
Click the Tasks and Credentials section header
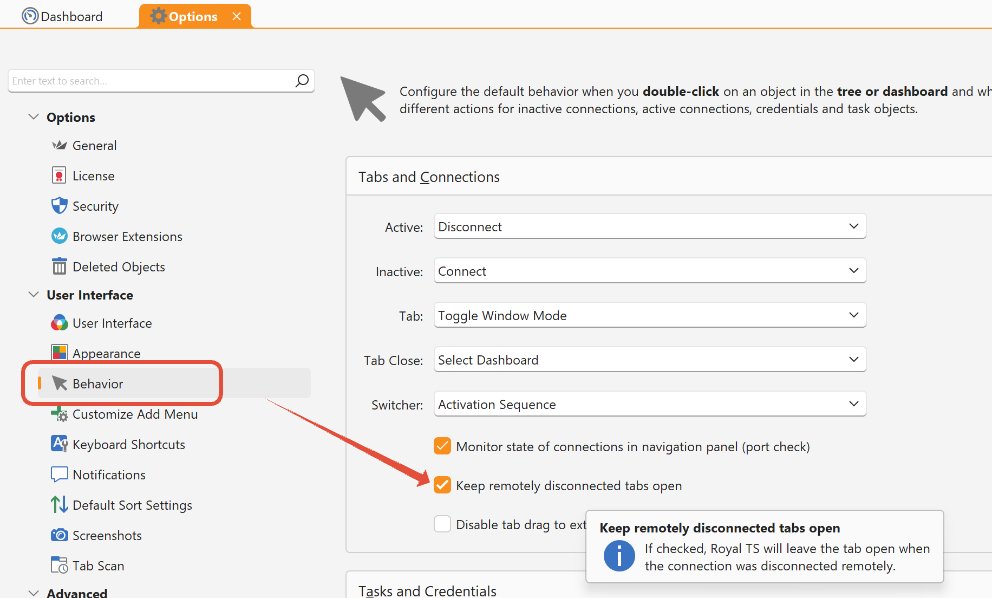427,590
